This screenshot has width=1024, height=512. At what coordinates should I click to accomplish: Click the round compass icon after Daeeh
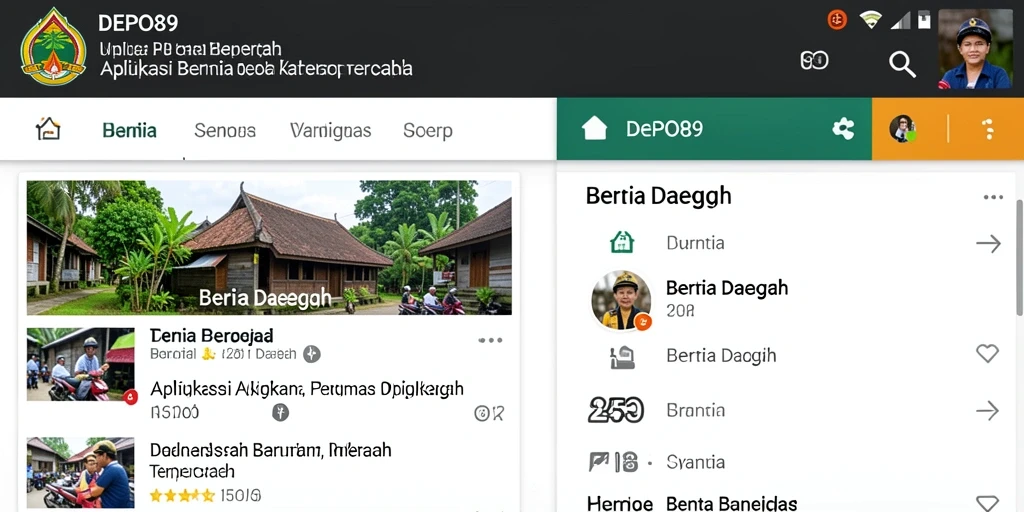click(312, 355)
